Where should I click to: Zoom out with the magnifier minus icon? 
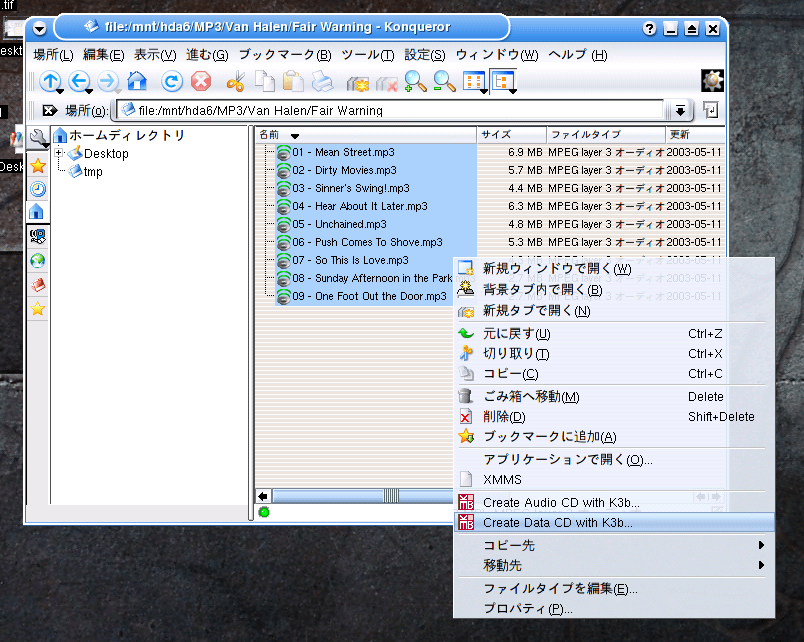pos(444,81)
